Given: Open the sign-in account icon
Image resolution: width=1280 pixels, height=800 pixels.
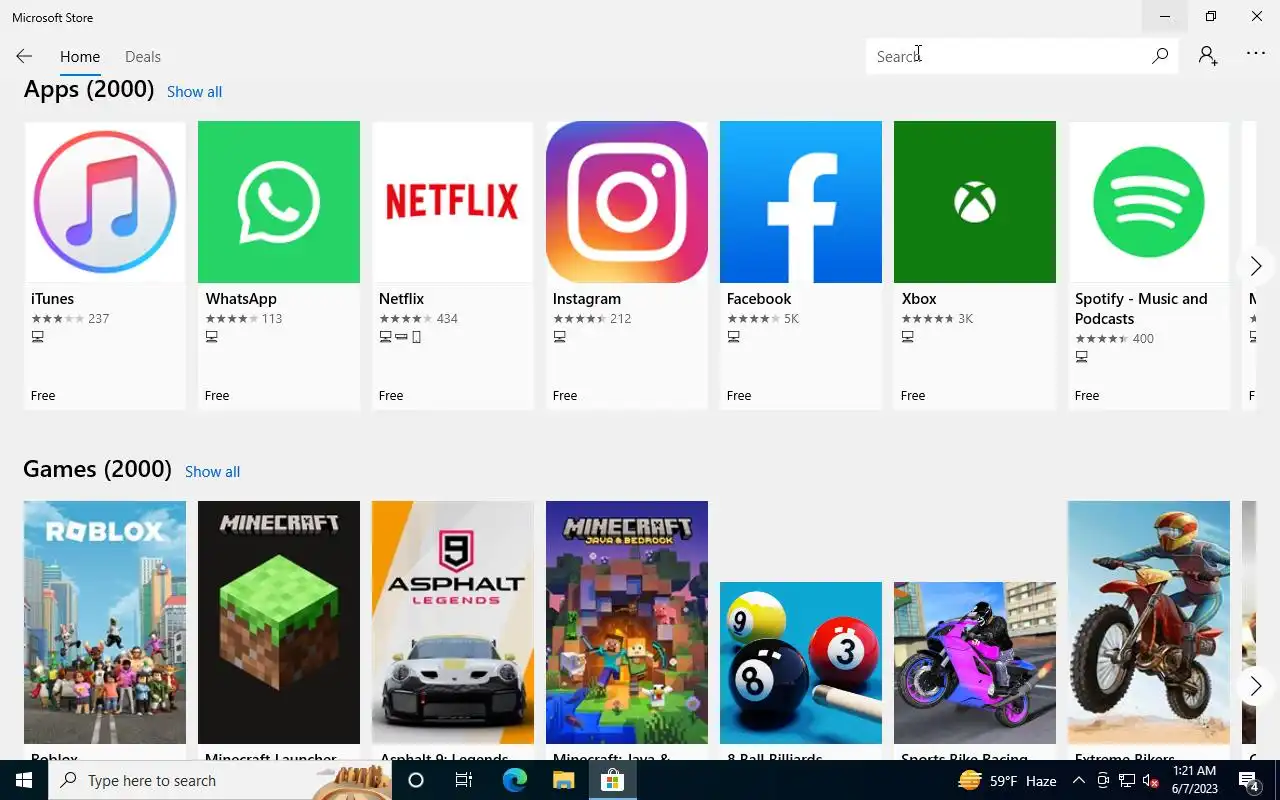Looking at the screenshot, I should coord(1208,56).
